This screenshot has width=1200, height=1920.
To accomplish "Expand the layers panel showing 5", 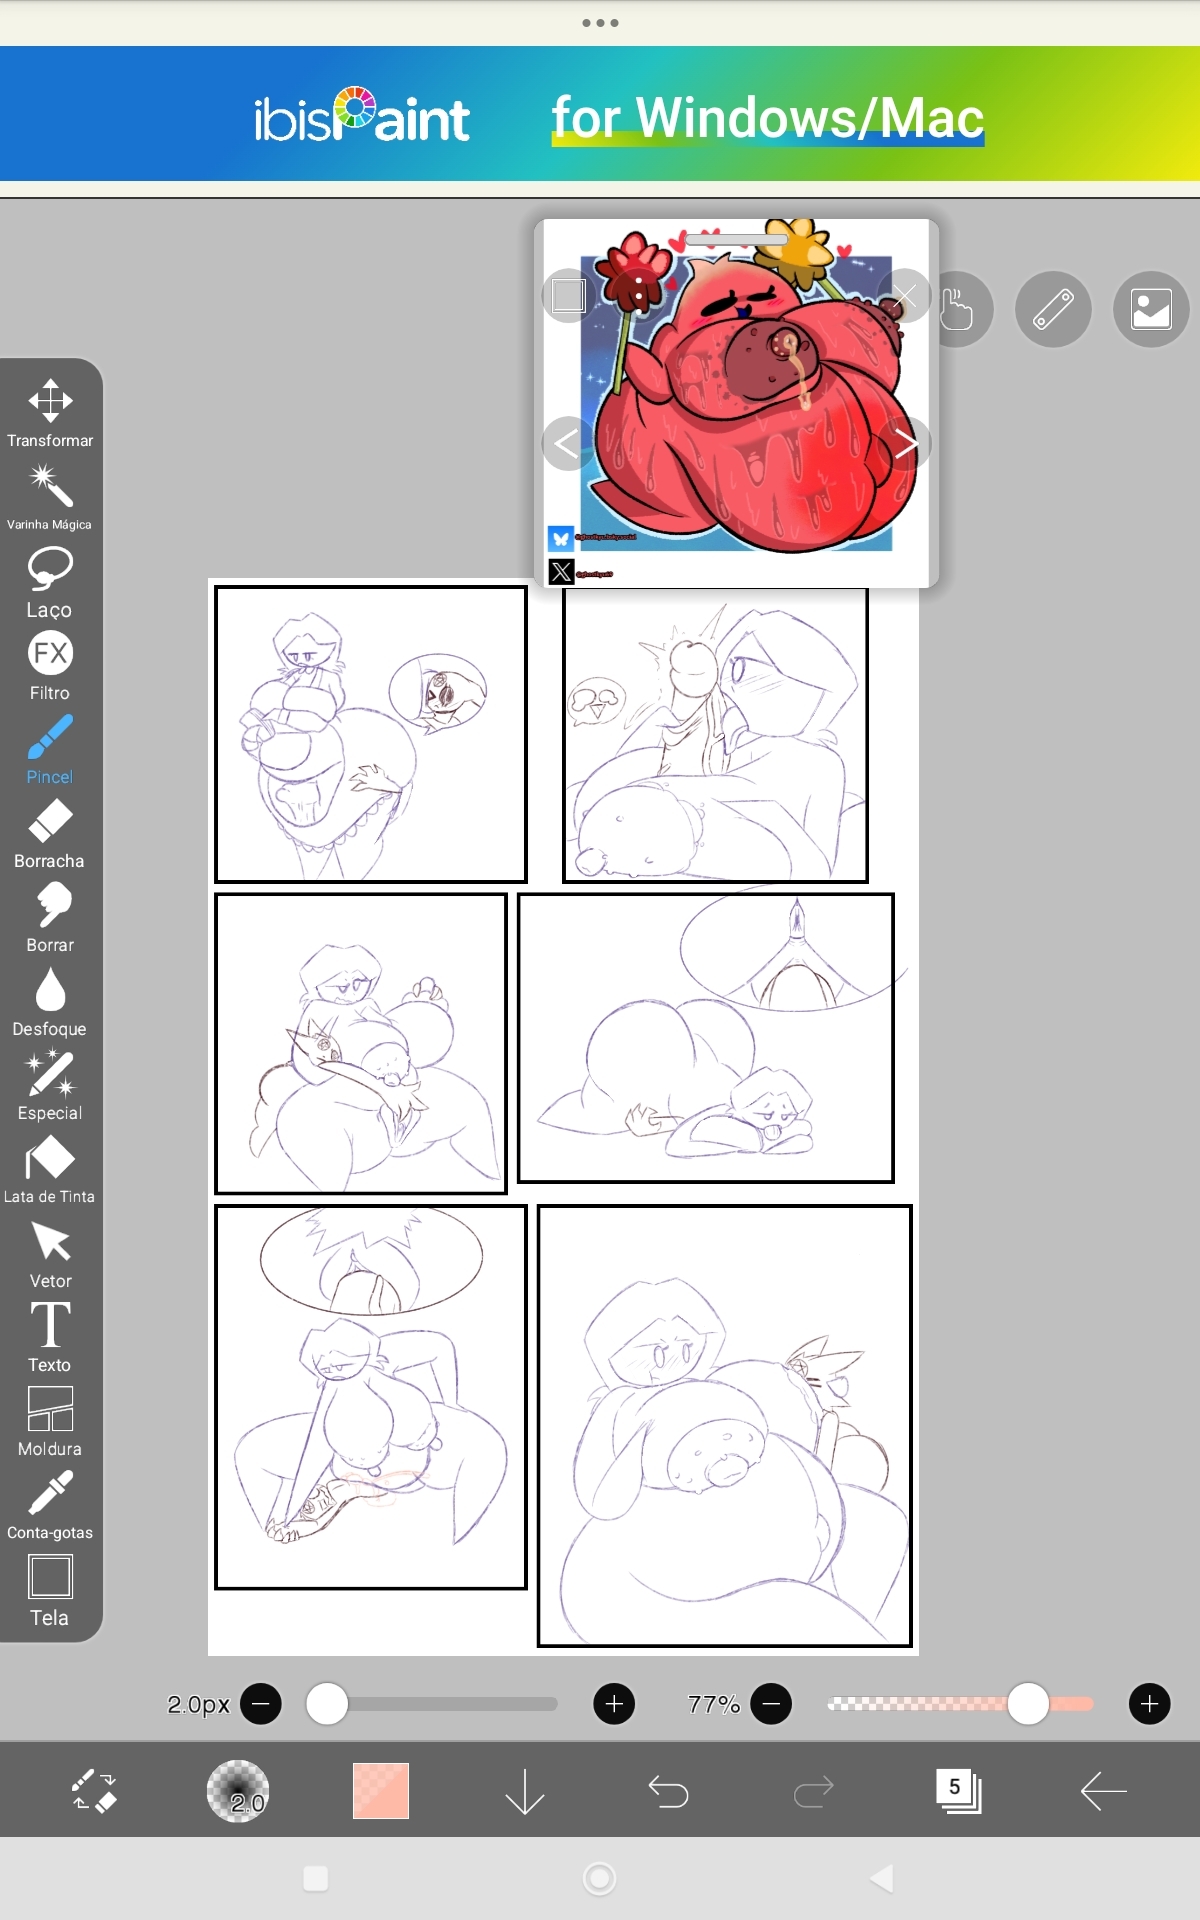I will pyautogui.click(x=957, y=1791).
